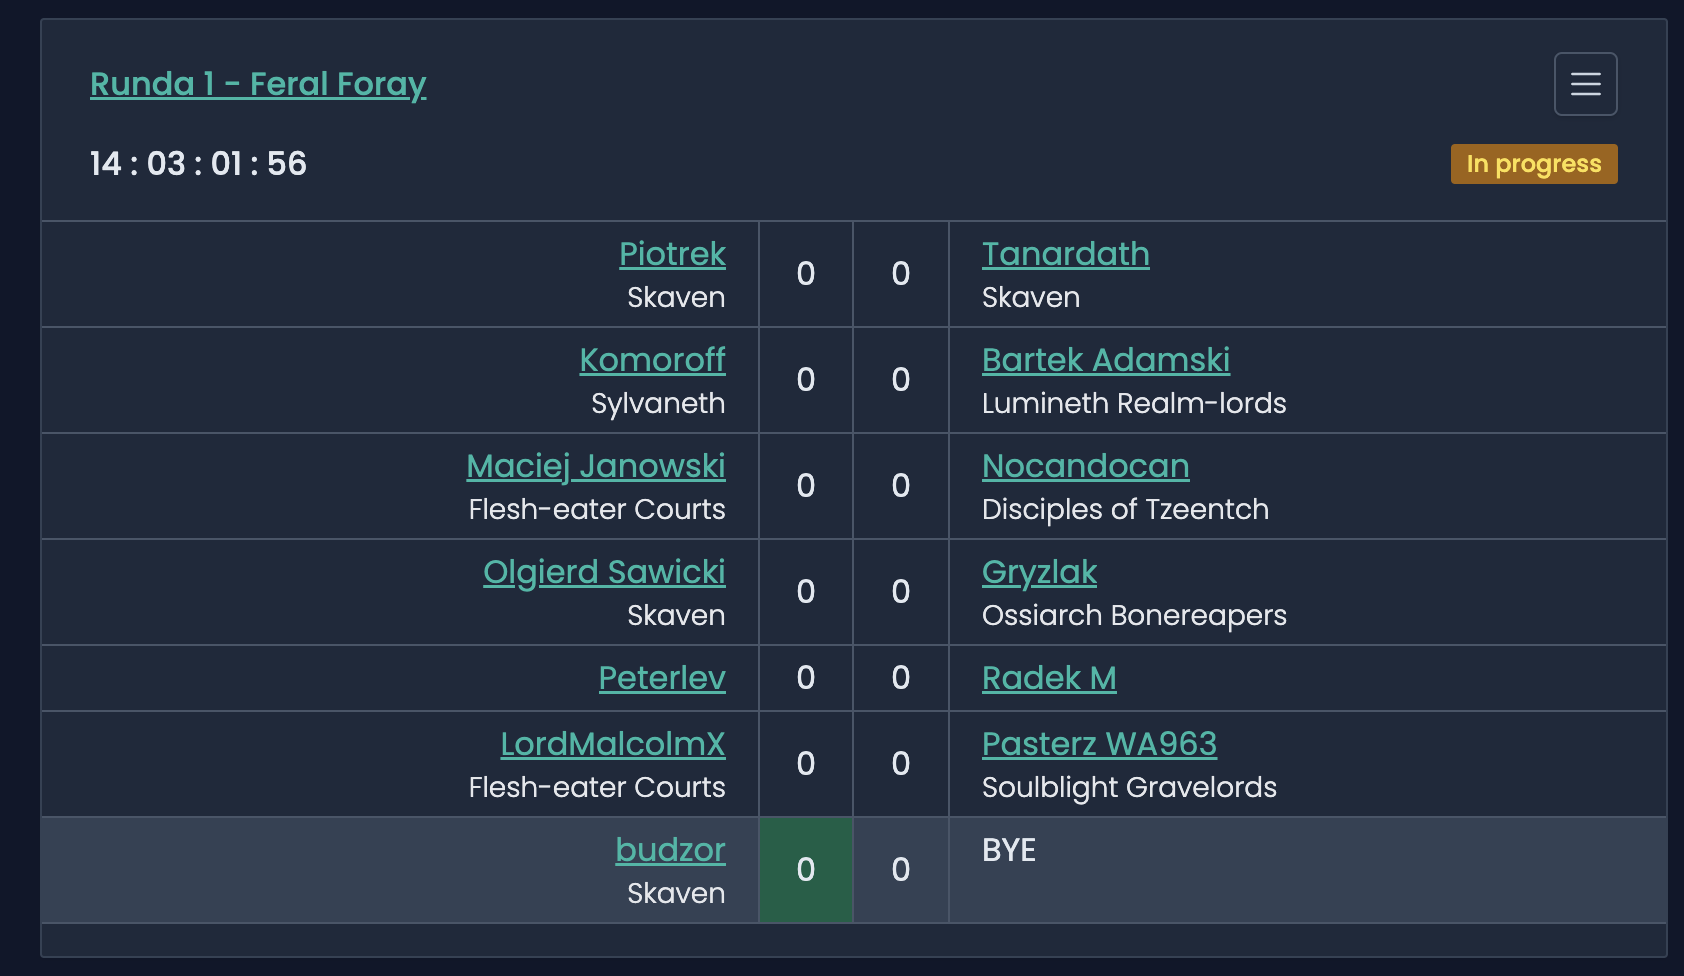The image size is (1684, 976).
Task: Open the hamburger menu in the top right
Action: (1585, 84)
